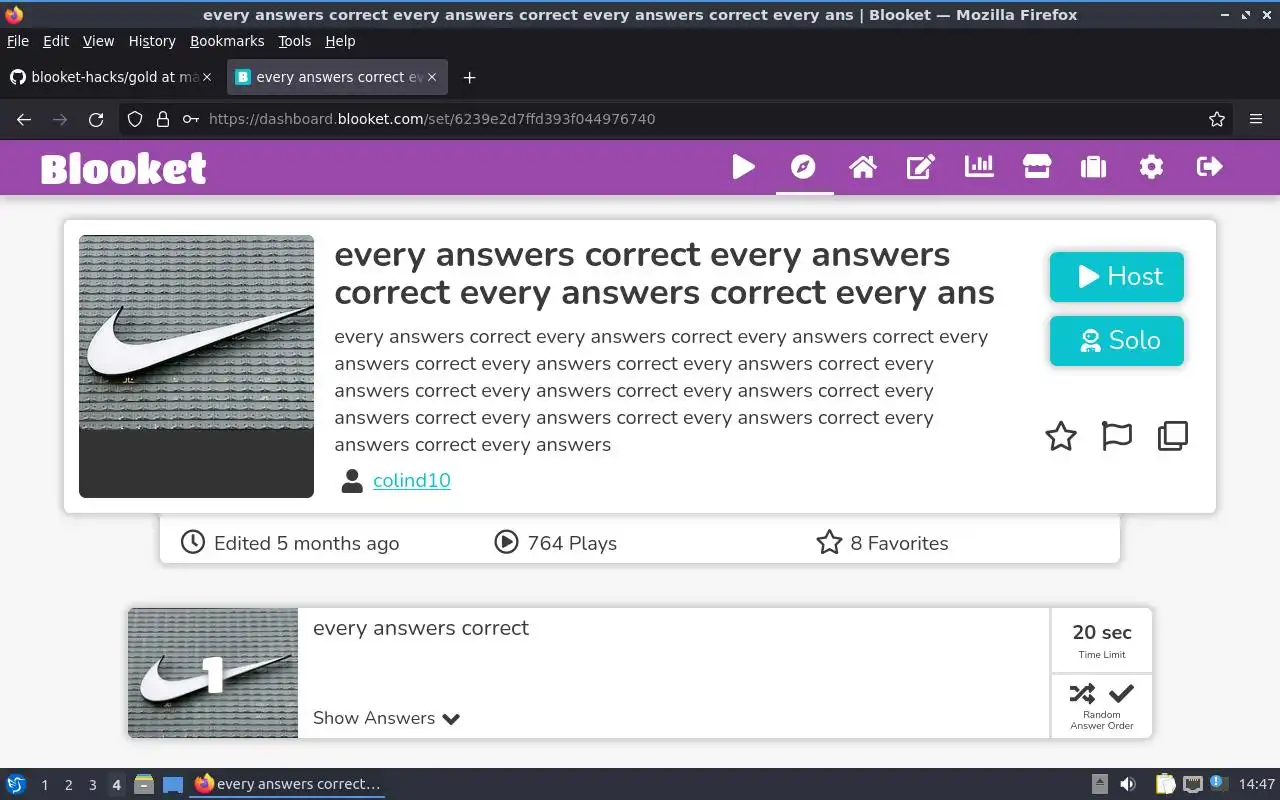Open the Edit menu
Screen dimensions: 1280x800
(56, 41)
